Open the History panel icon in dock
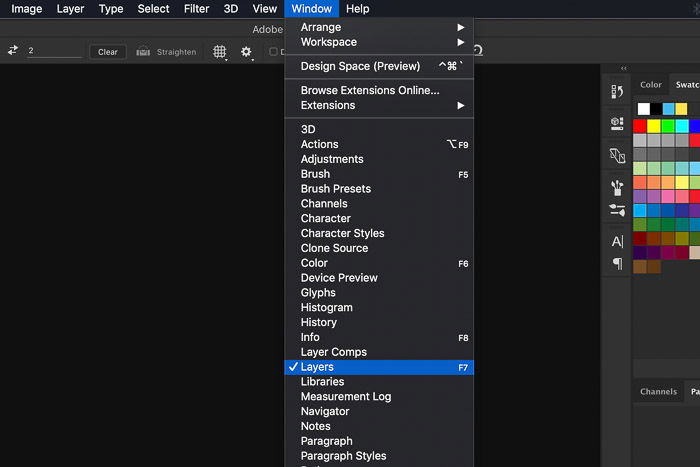Screen dimensions: 700x467 point(617,92)
